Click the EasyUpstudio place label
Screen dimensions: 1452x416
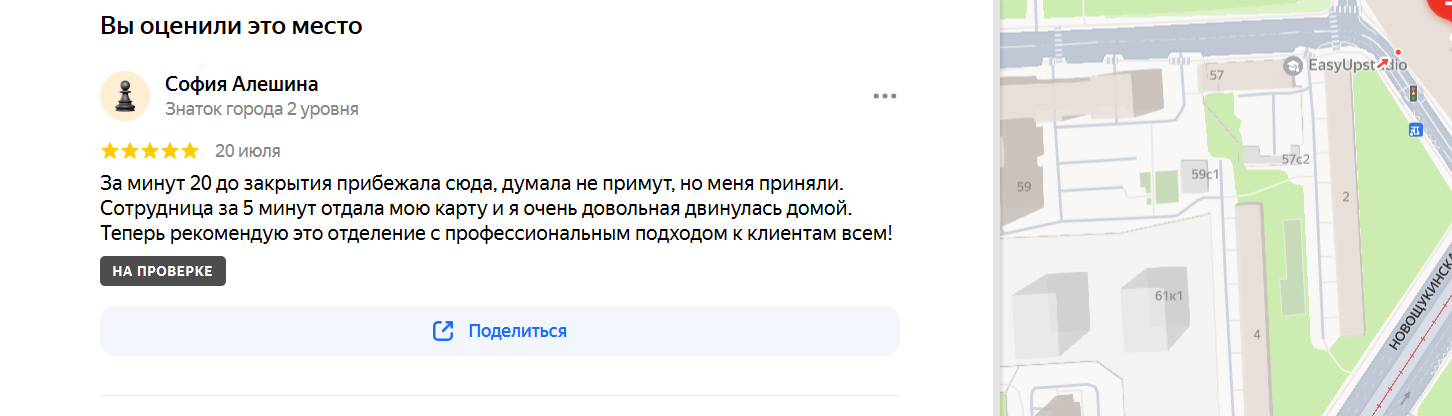[x=1357, y=65]
